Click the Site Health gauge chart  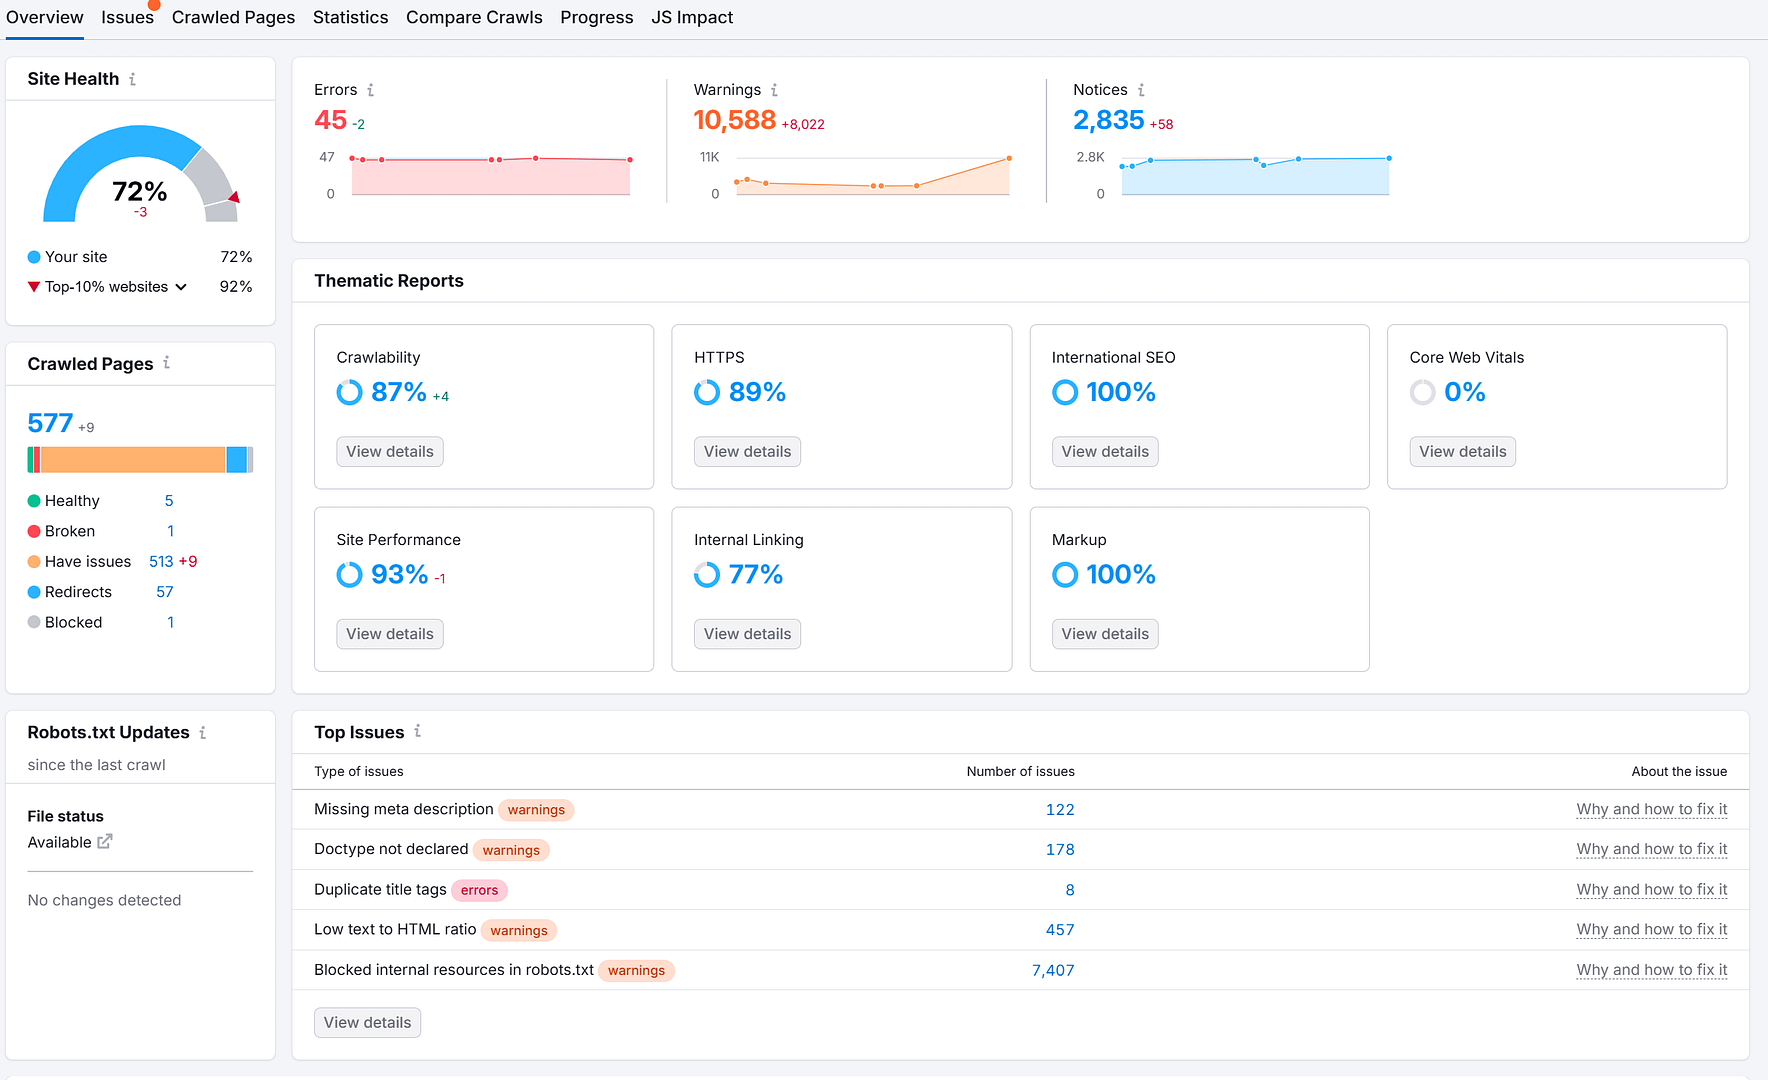point(140,175)
